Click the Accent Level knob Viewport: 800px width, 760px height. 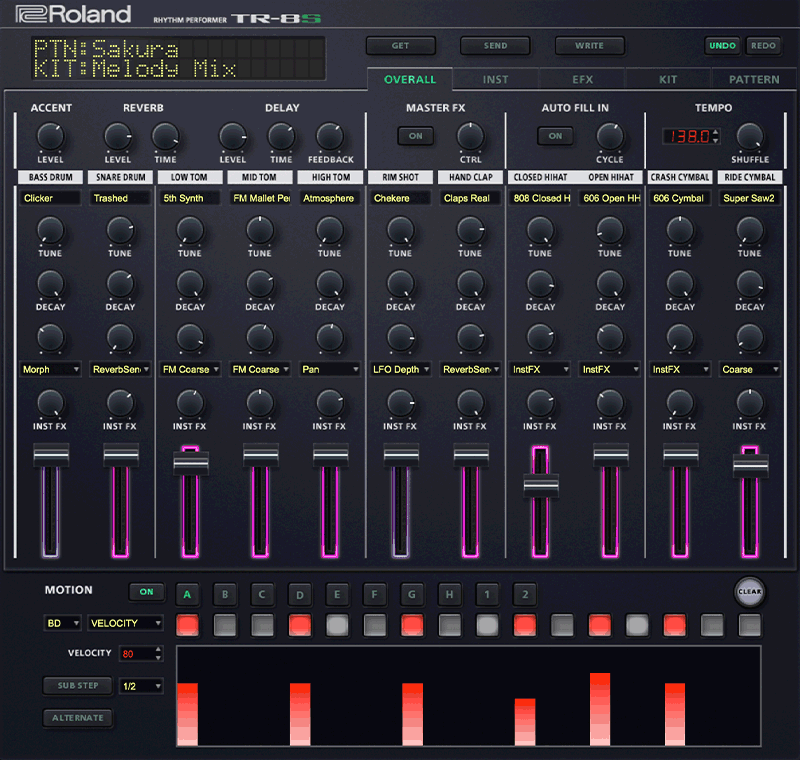coord(51,136)
